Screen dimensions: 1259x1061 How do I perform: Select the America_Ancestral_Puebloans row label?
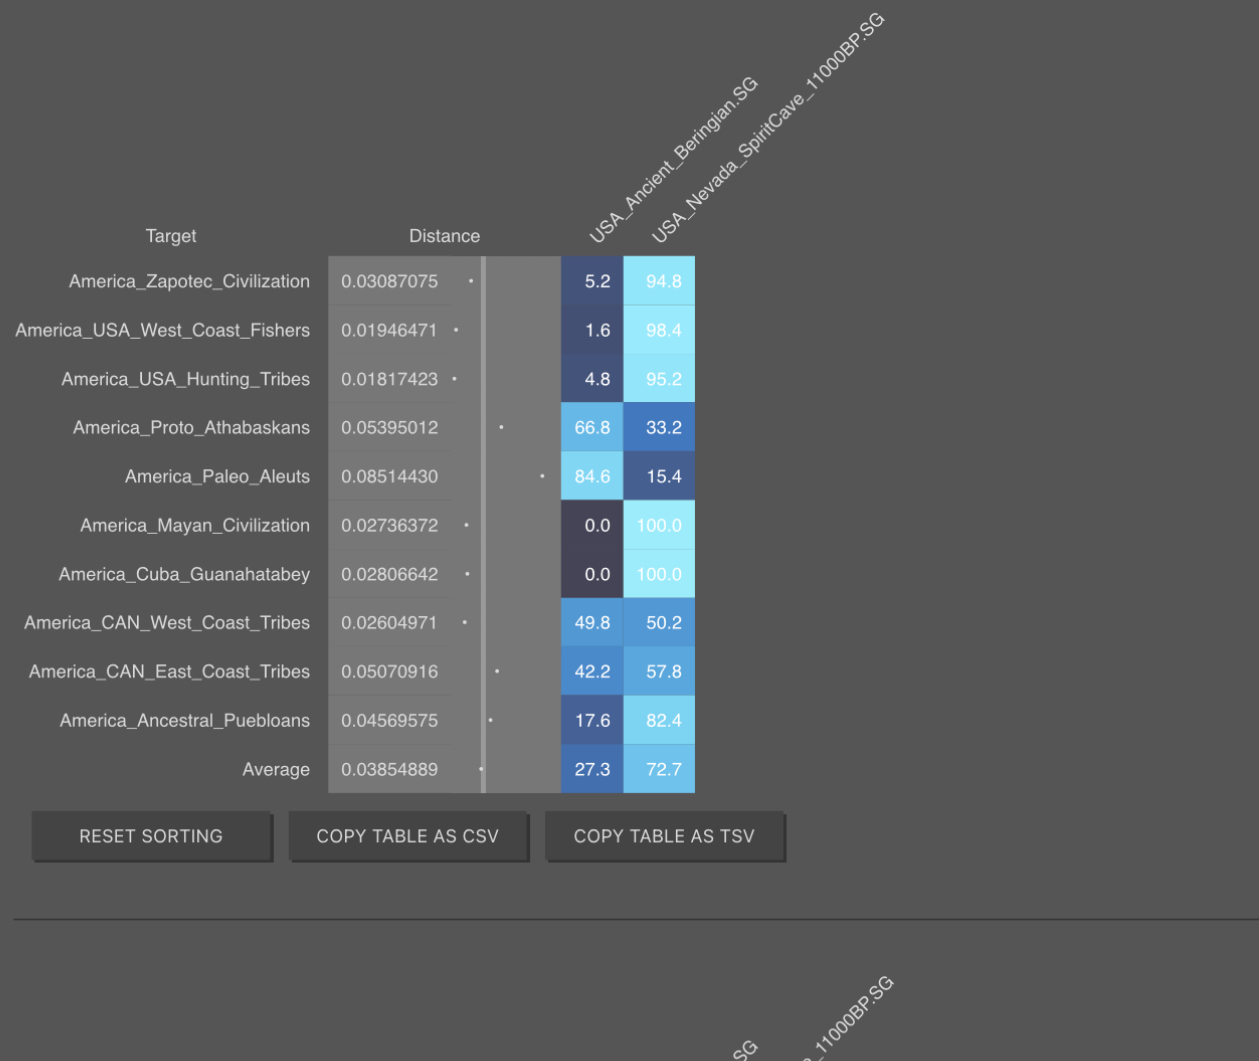click(185, 720)
